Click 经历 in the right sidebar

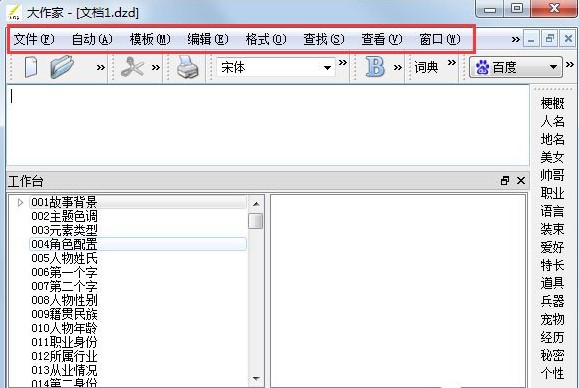click(552, 337)
